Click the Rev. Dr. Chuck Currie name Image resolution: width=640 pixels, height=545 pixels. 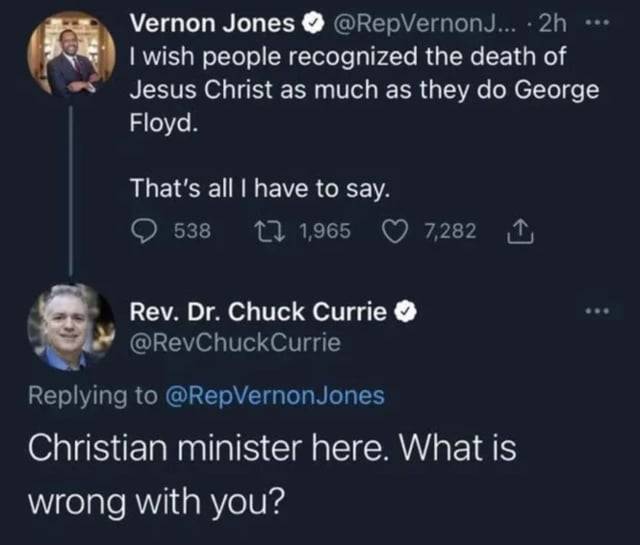[259, 312]
